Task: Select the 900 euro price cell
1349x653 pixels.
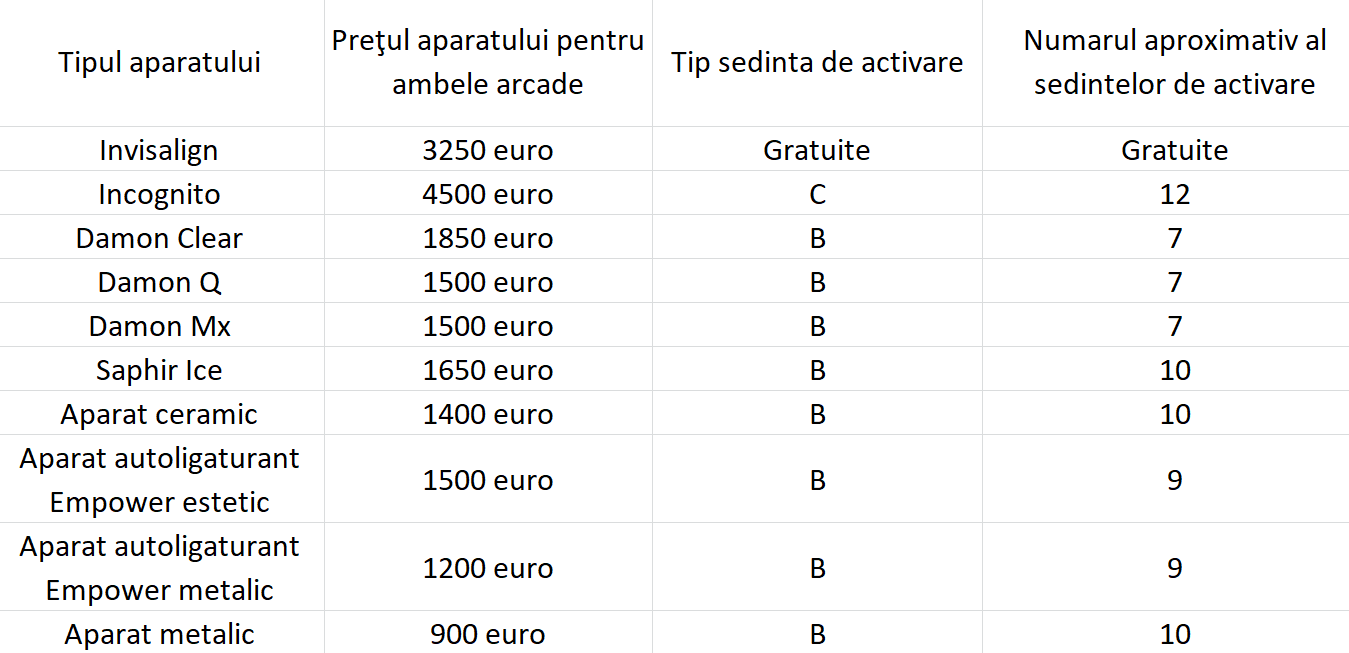Action: coord(488,634)
